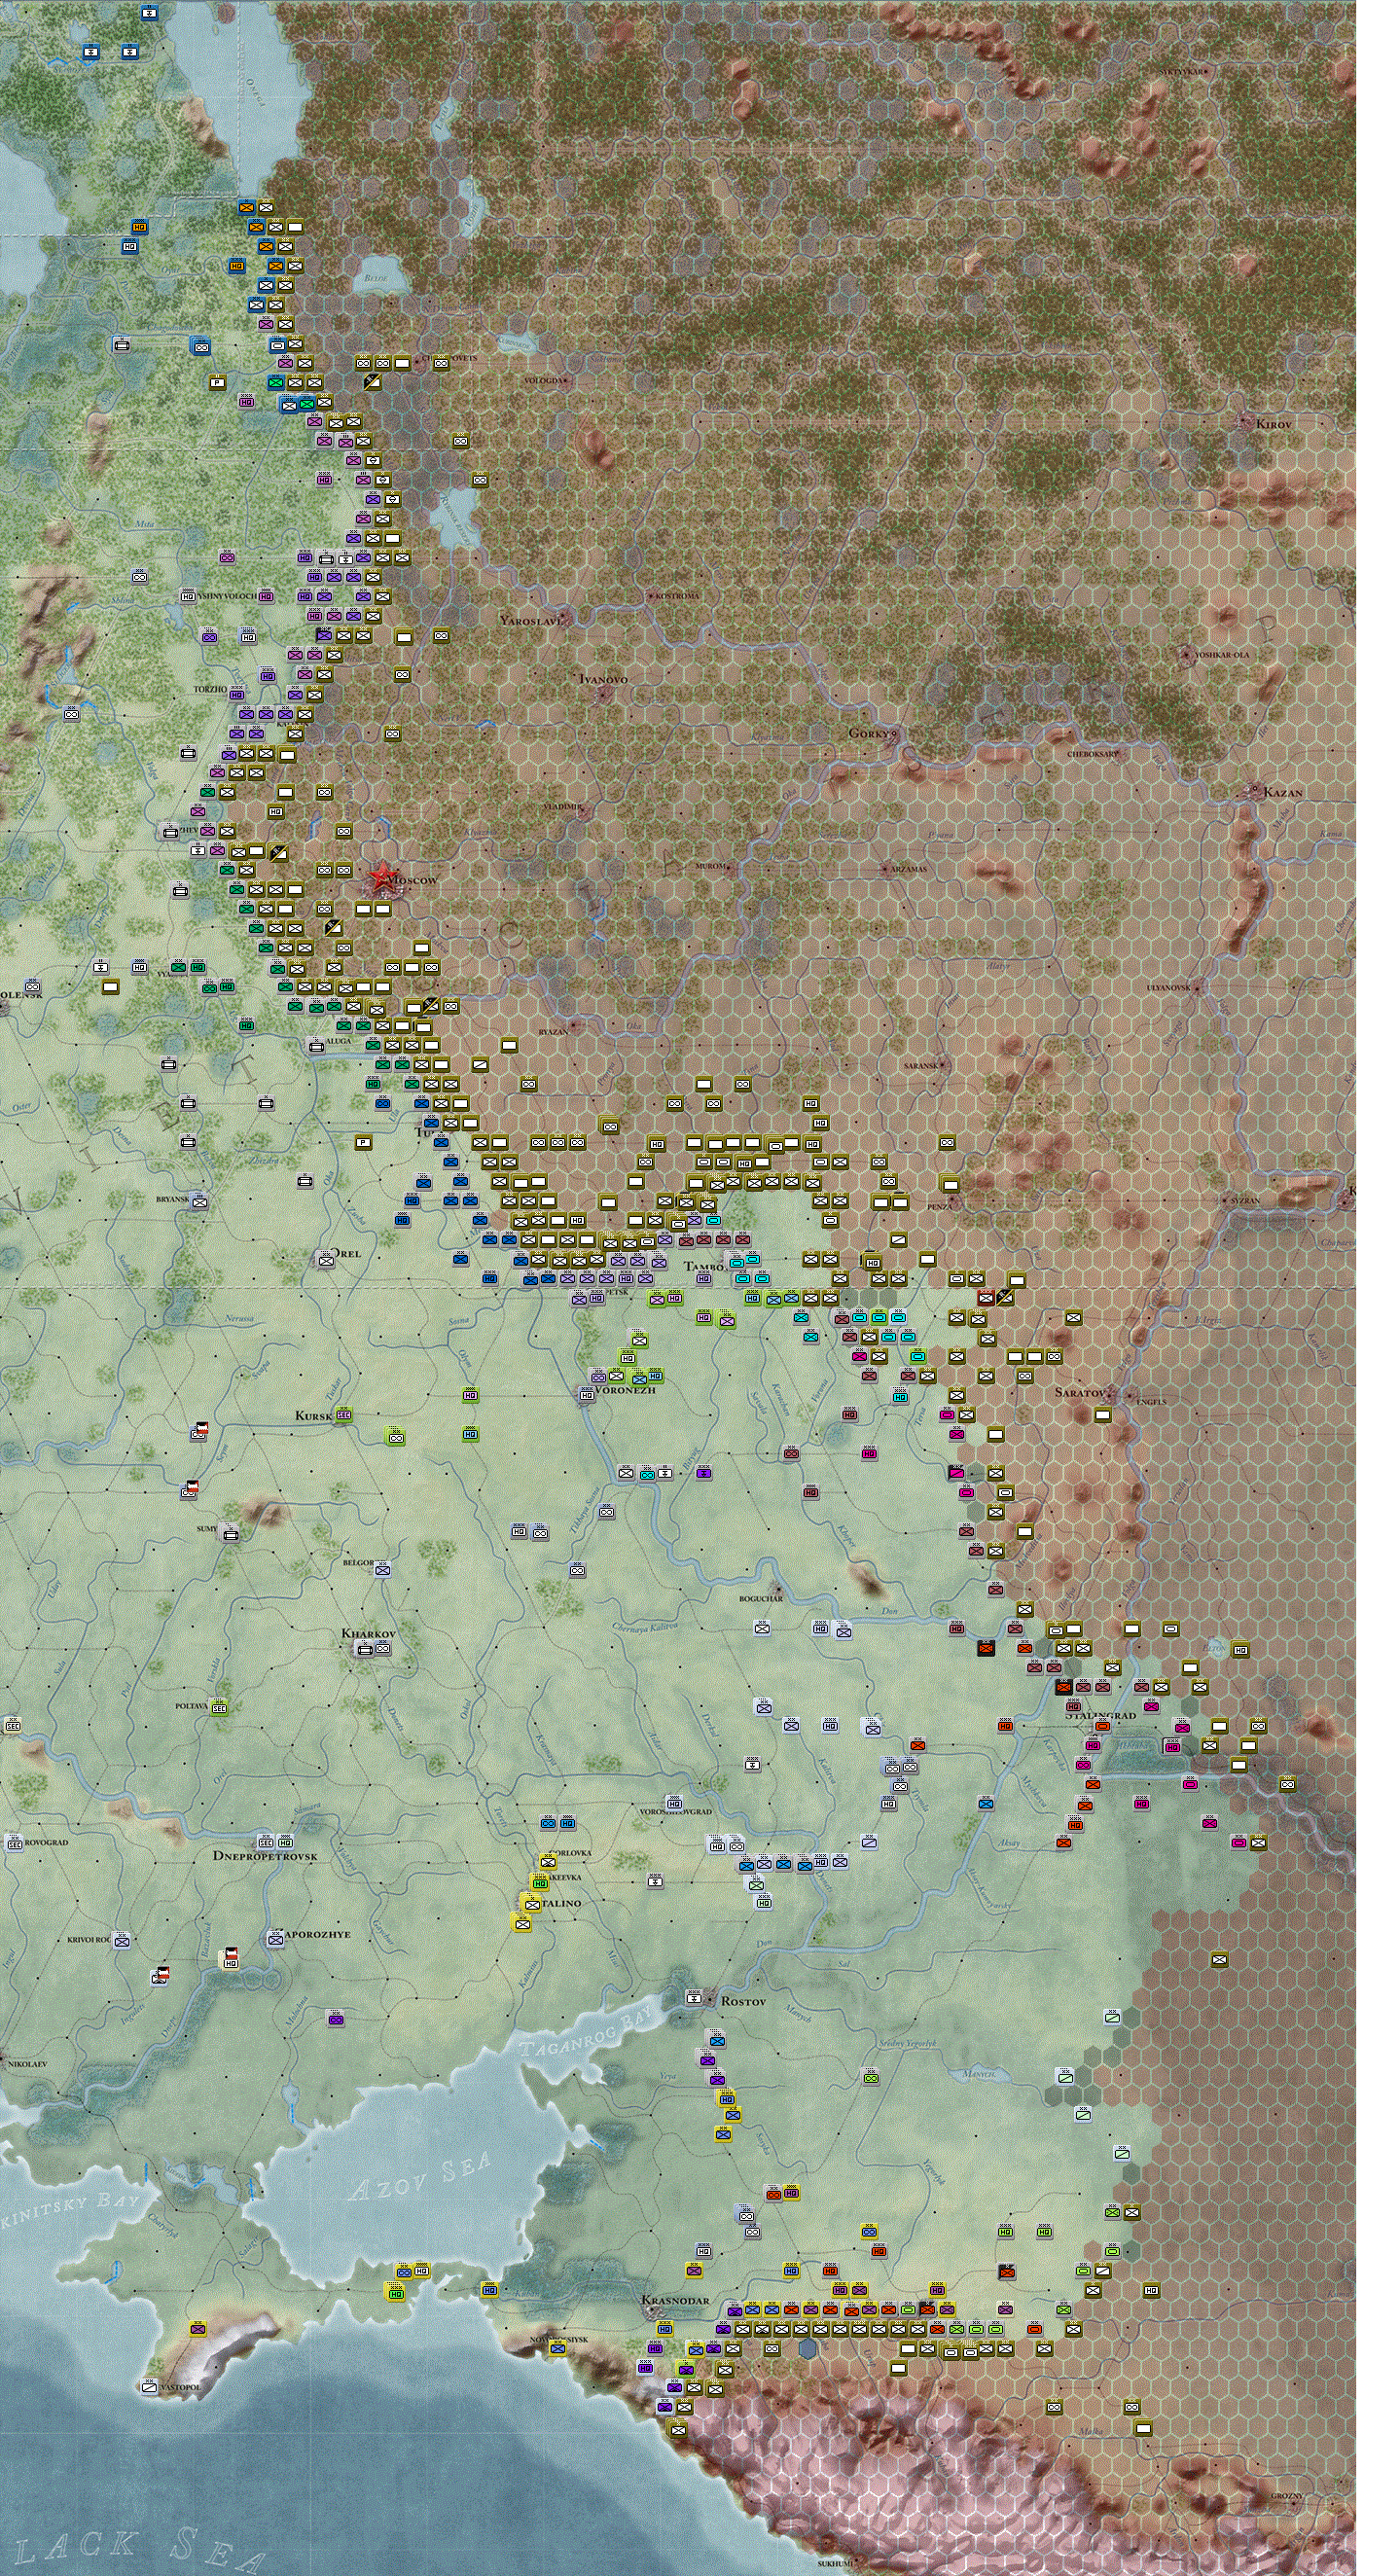Click the Kursk city label
1400x2576 pixels.
pos(313,1416)
